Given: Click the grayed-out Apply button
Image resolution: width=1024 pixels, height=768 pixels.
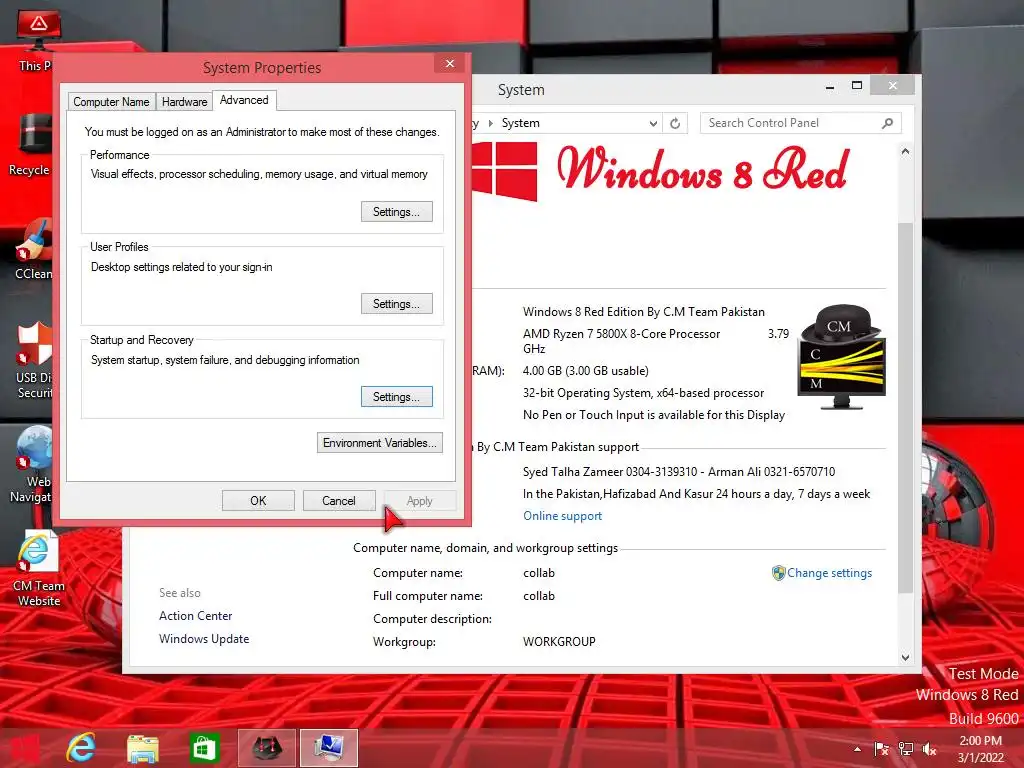Looking at the screenshot, I should point(419,501).
